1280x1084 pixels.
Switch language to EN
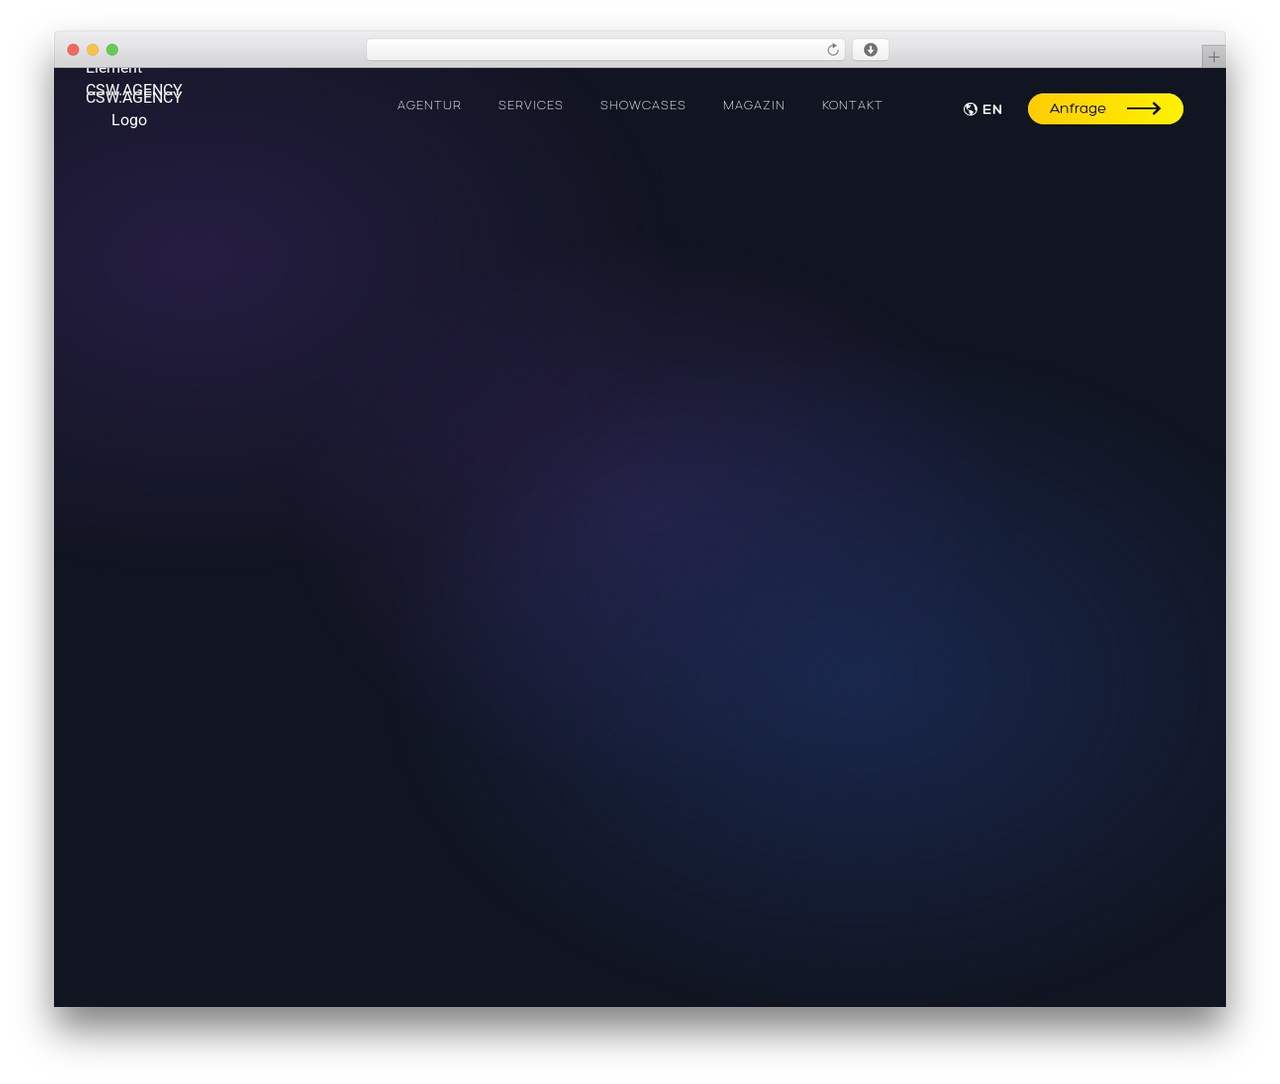click(x=992, y=109)
